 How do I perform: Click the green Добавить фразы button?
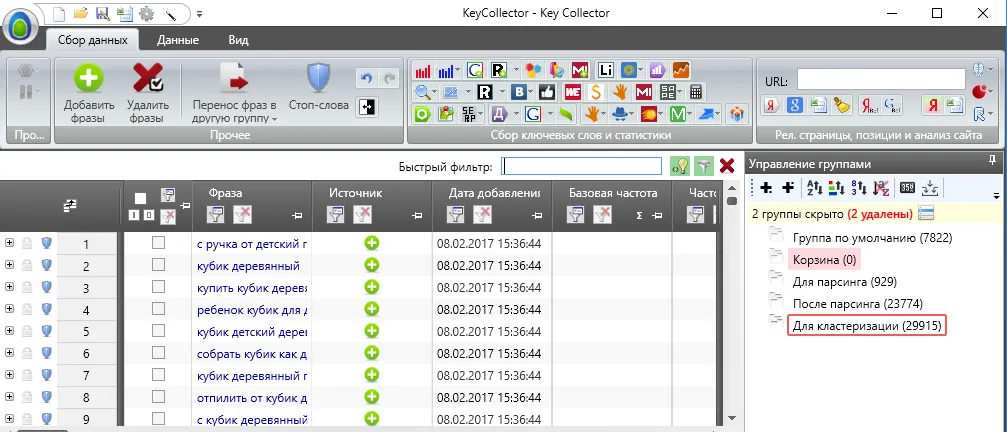(89, 92)
